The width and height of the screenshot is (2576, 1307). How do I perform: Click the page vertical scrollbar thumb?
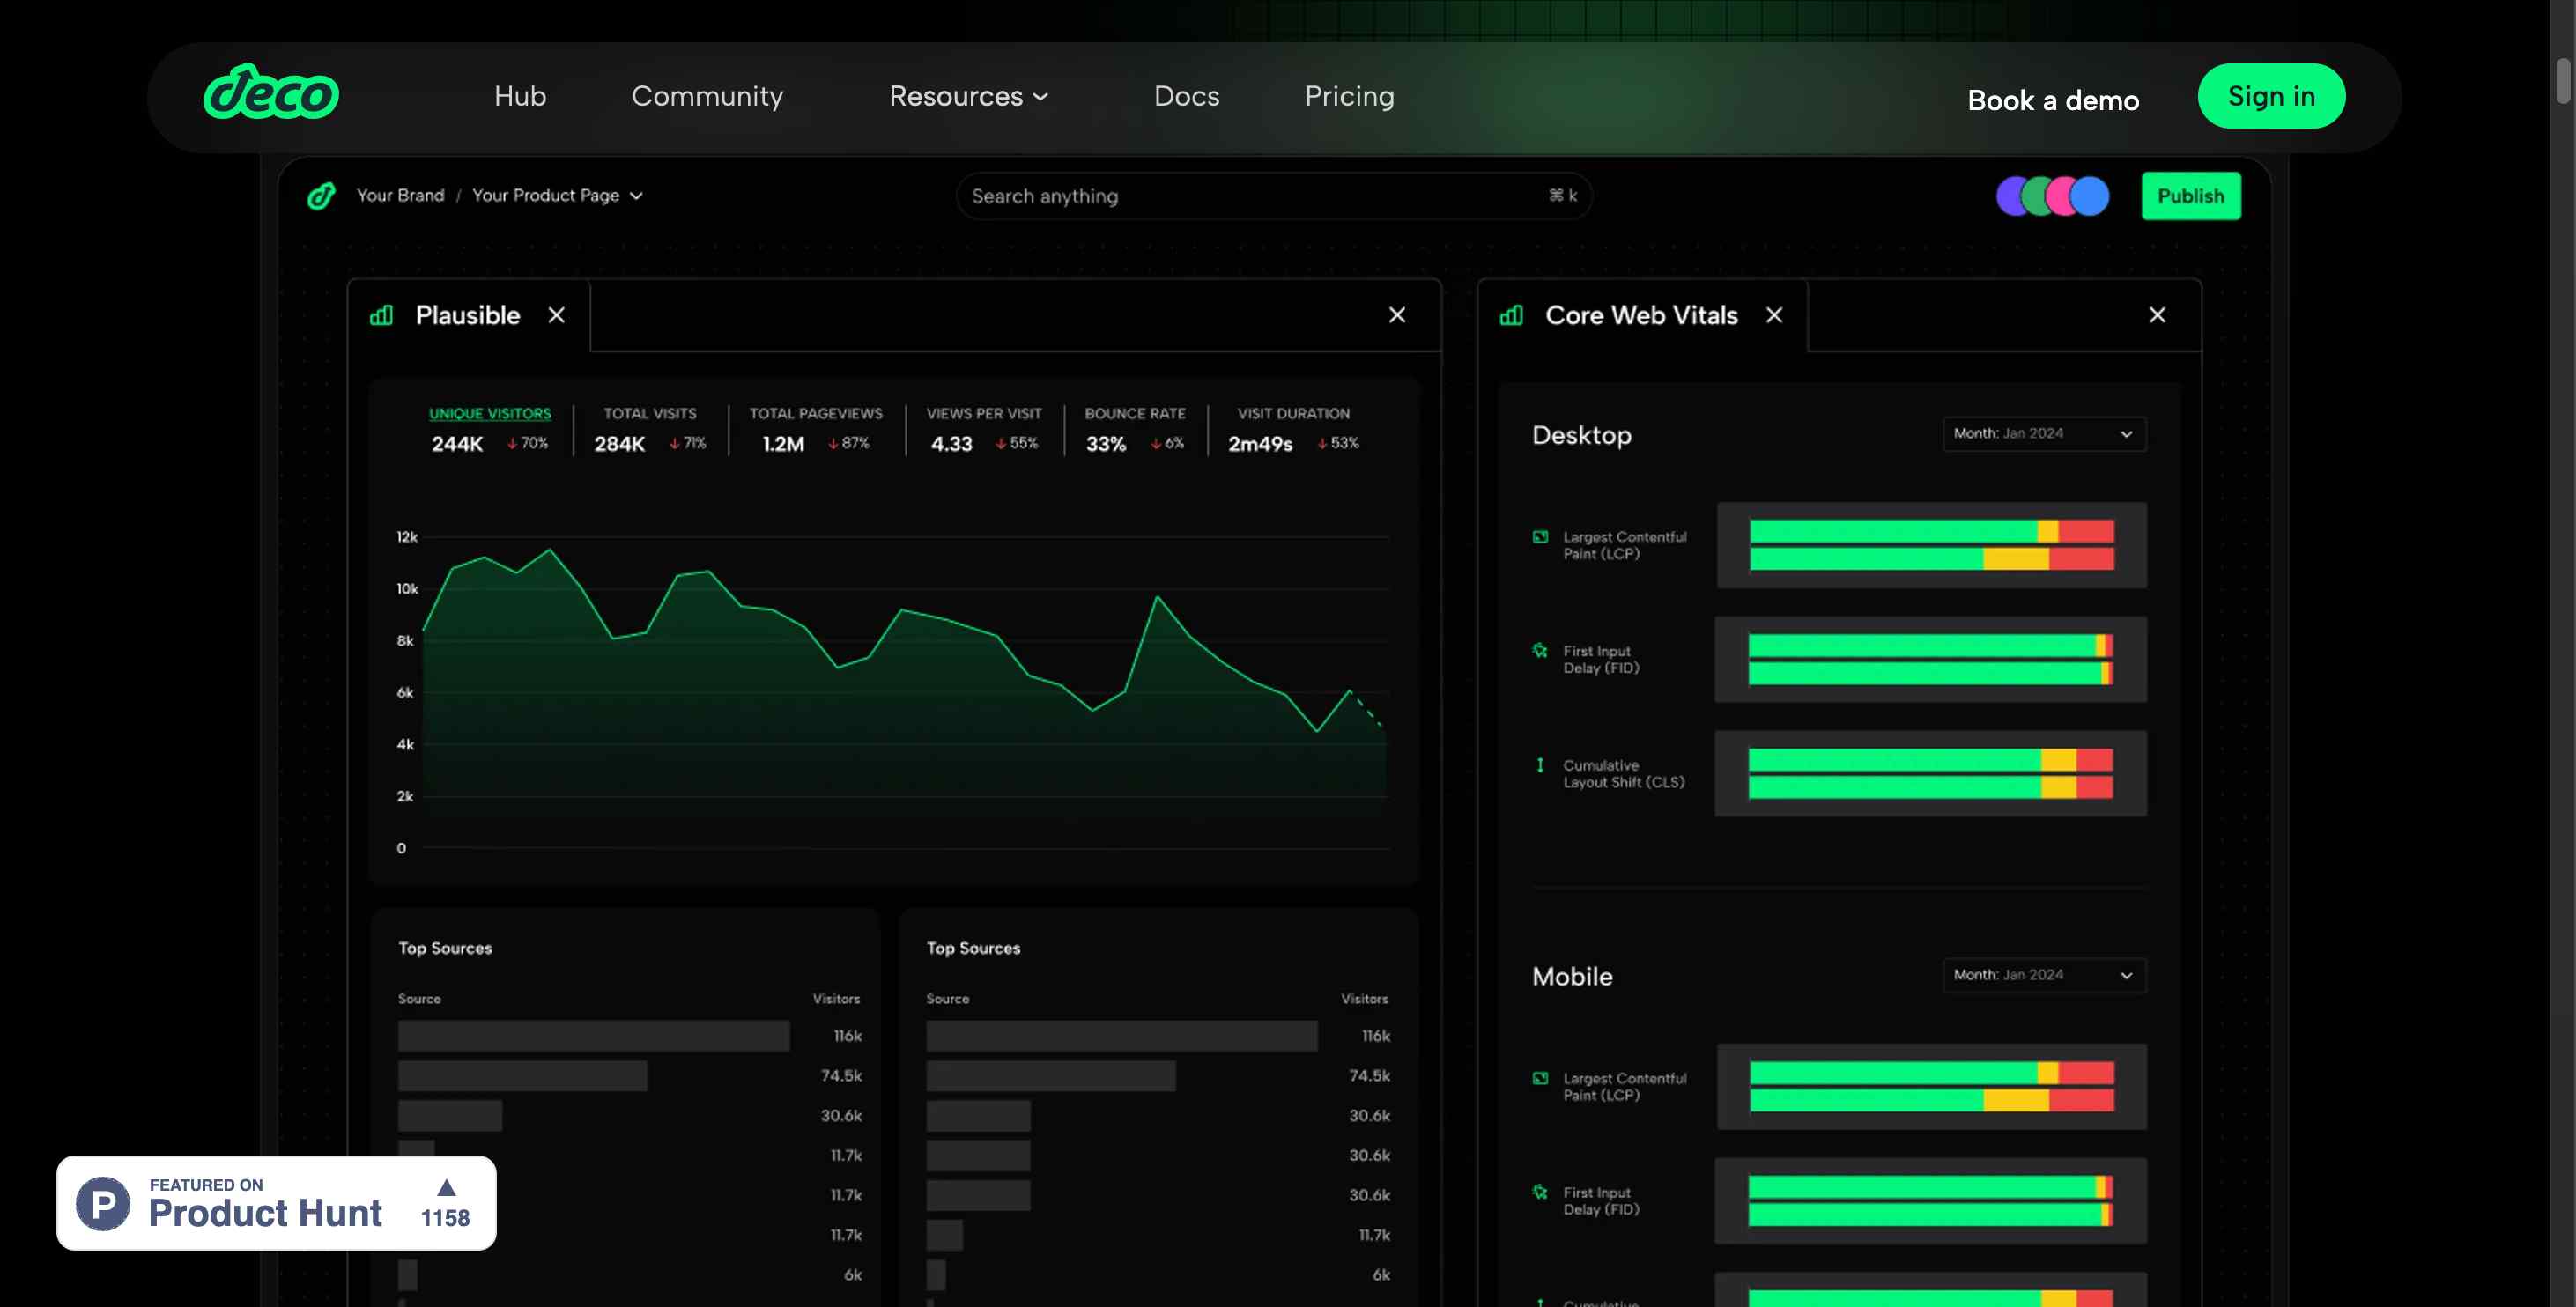click(x=2563, y=80)
